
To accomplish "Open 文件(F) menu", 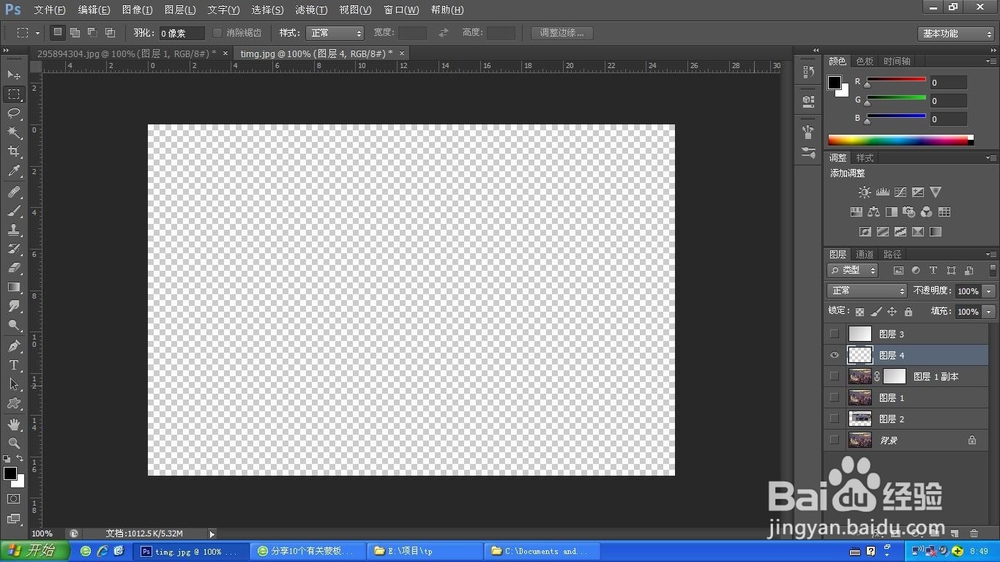I will [x=49, y=10].
